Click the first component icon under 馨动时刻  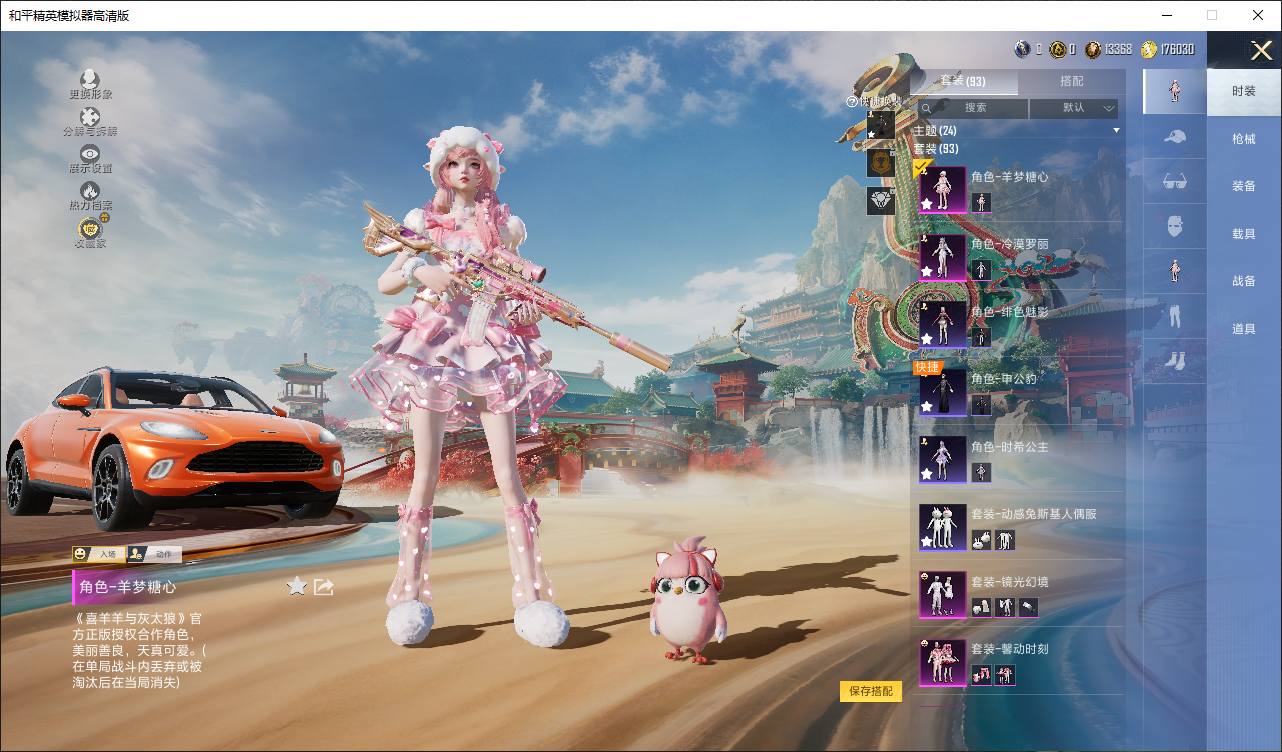click(x=981, y=675)
